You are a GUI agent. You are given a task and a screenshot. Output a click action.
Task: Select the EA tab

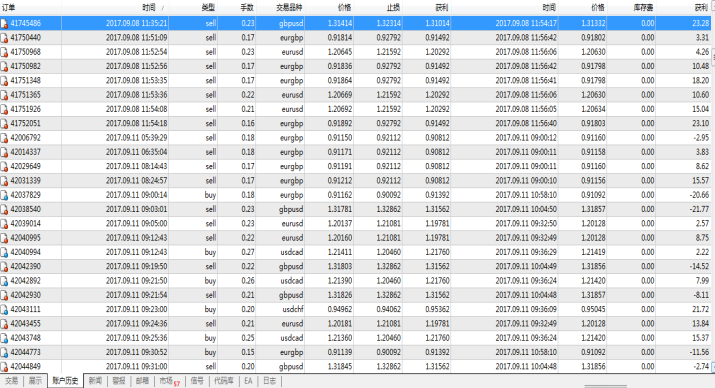click(x=248, y=381)
